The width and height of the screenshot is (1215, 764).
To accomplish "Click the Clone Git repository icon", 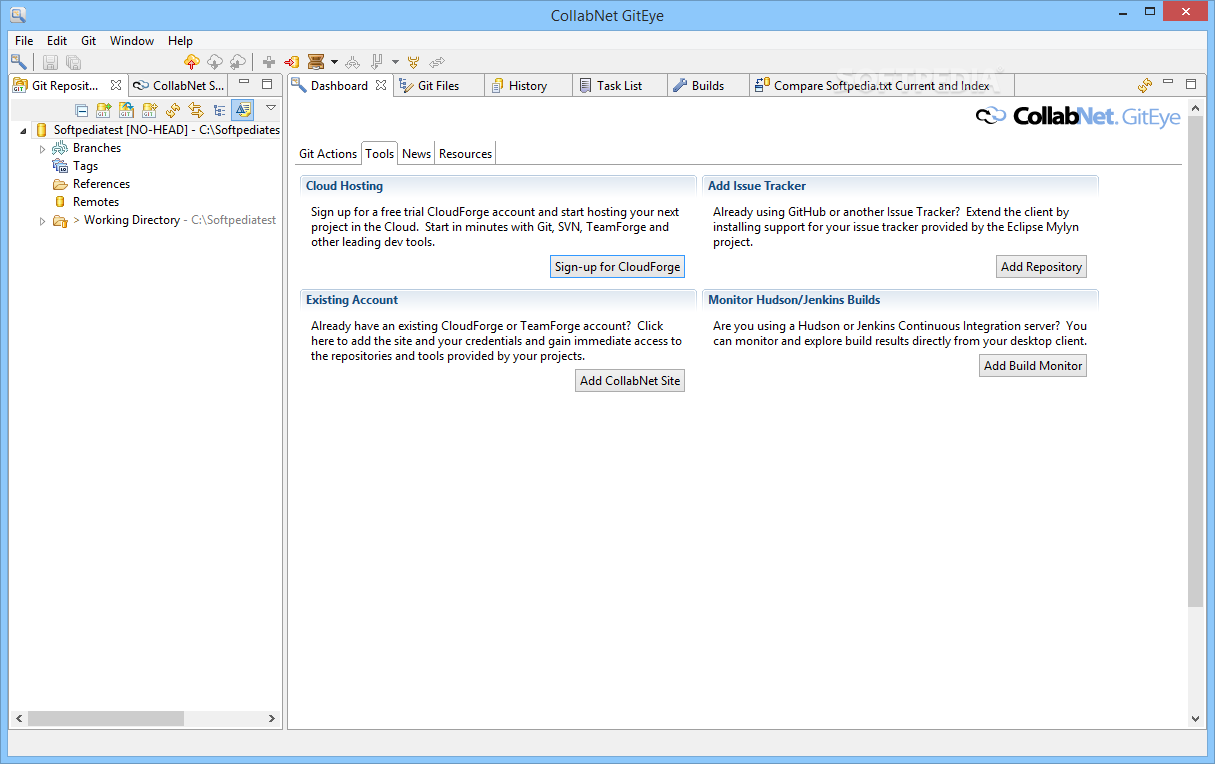I will (x=126, y=110).
